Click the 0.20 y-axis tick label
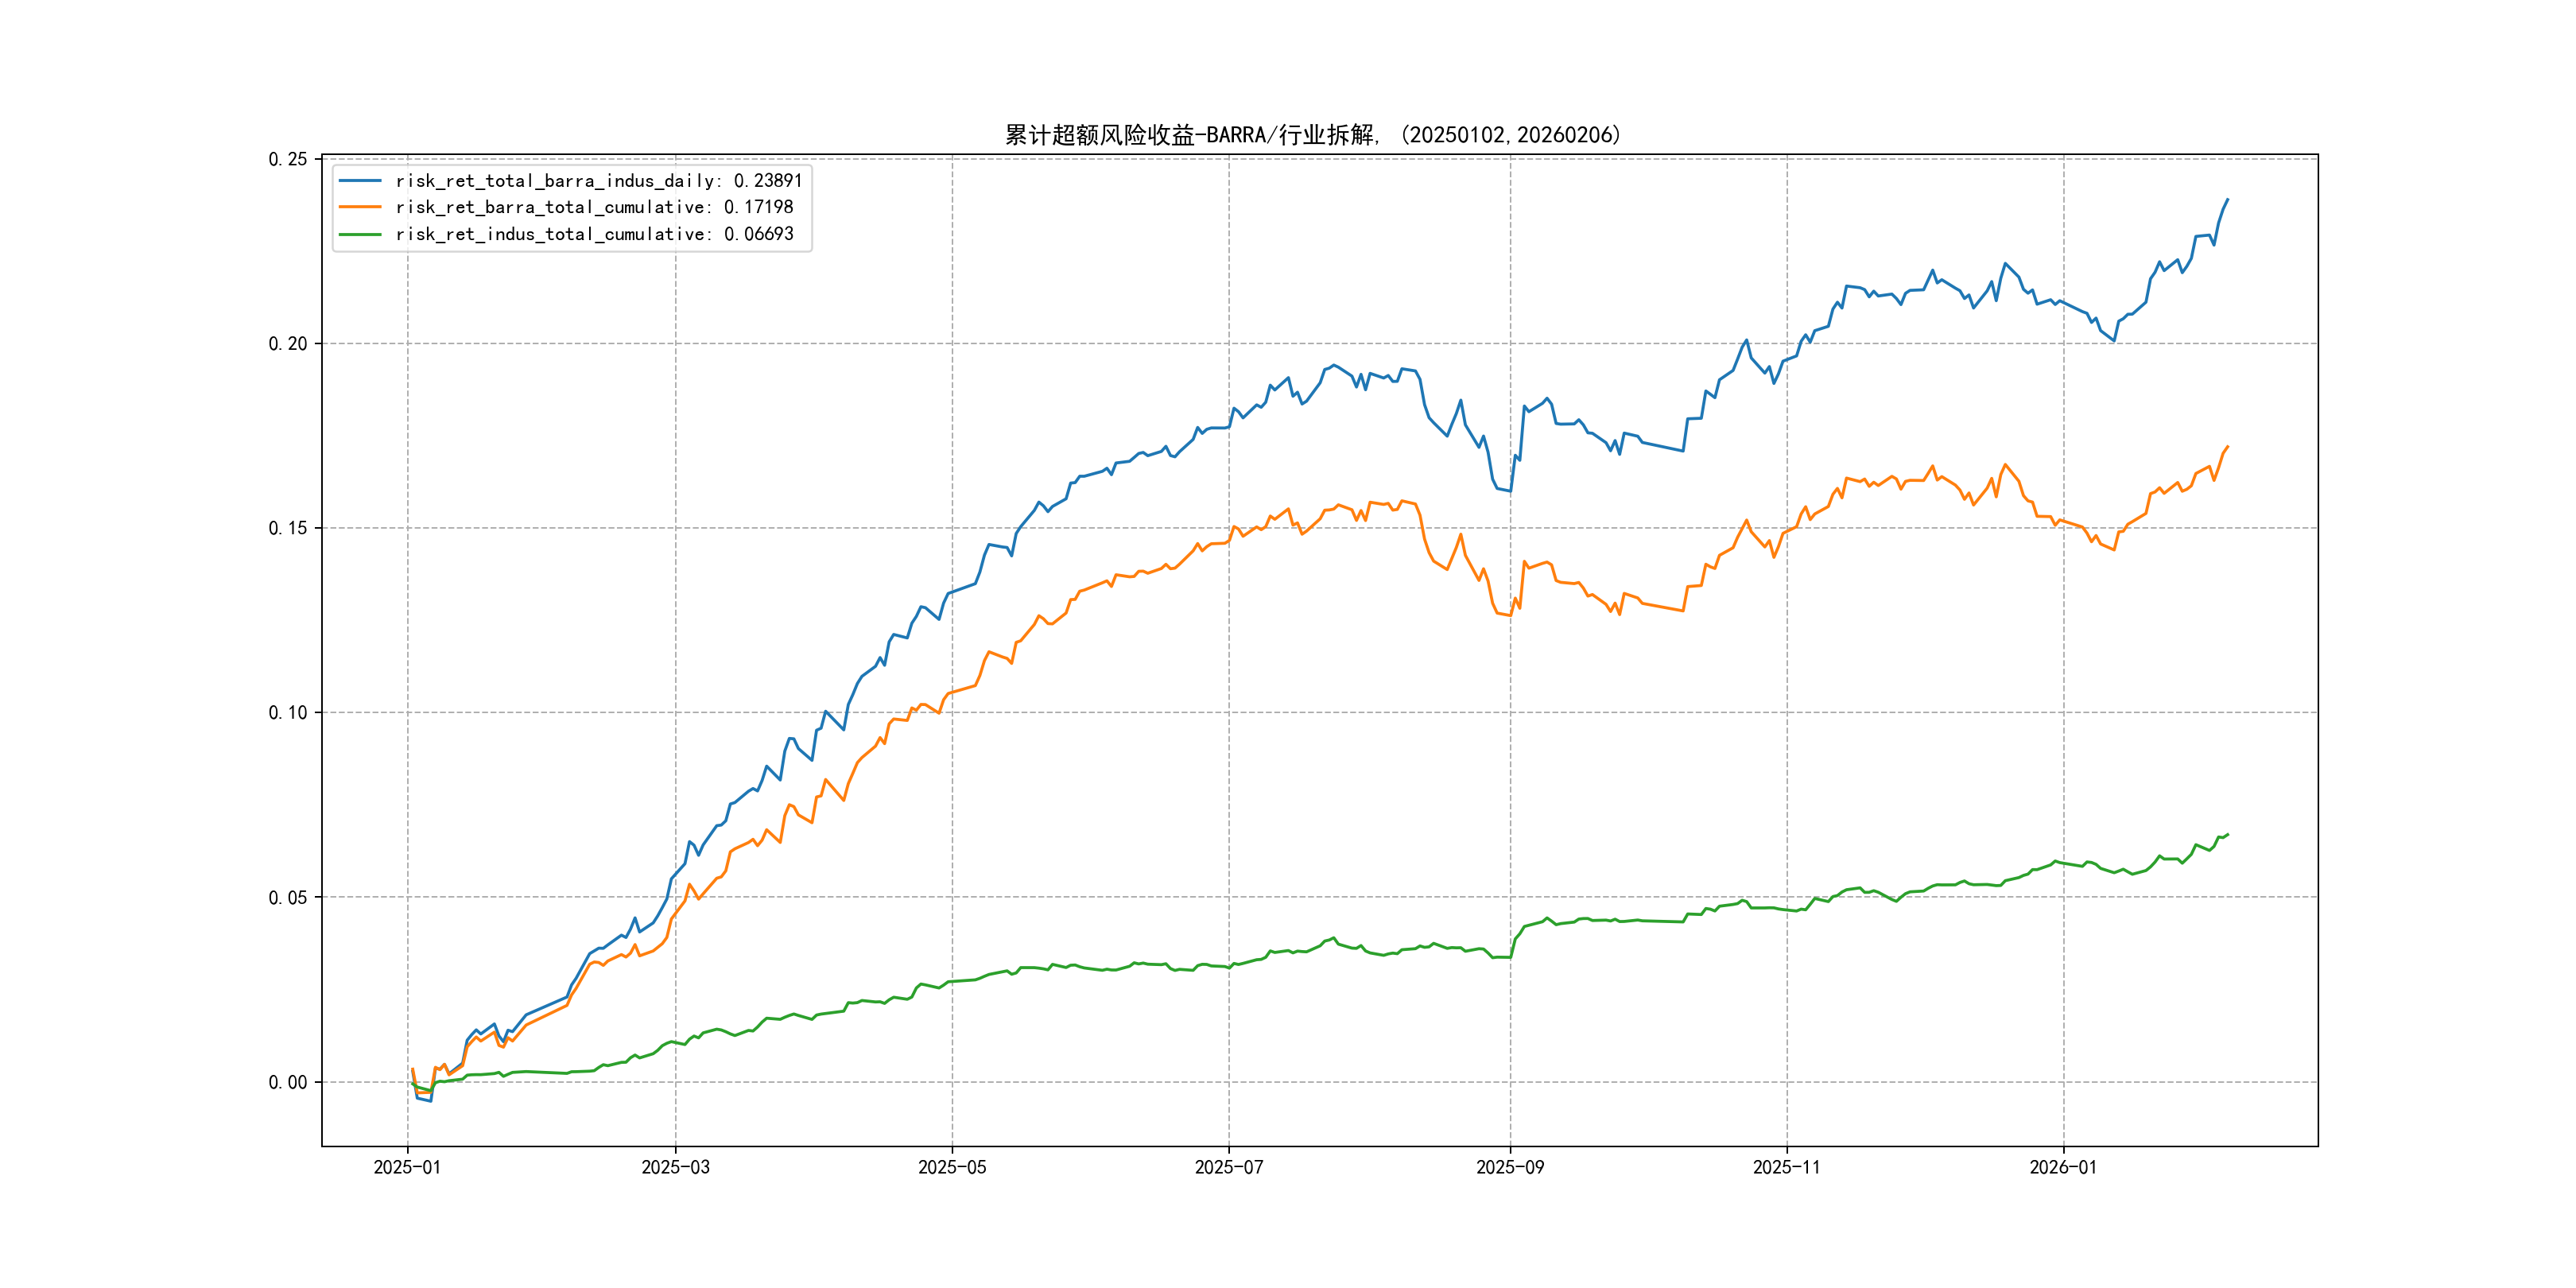The width and height of the screenshot is (2576, 1288). [288, 344]
